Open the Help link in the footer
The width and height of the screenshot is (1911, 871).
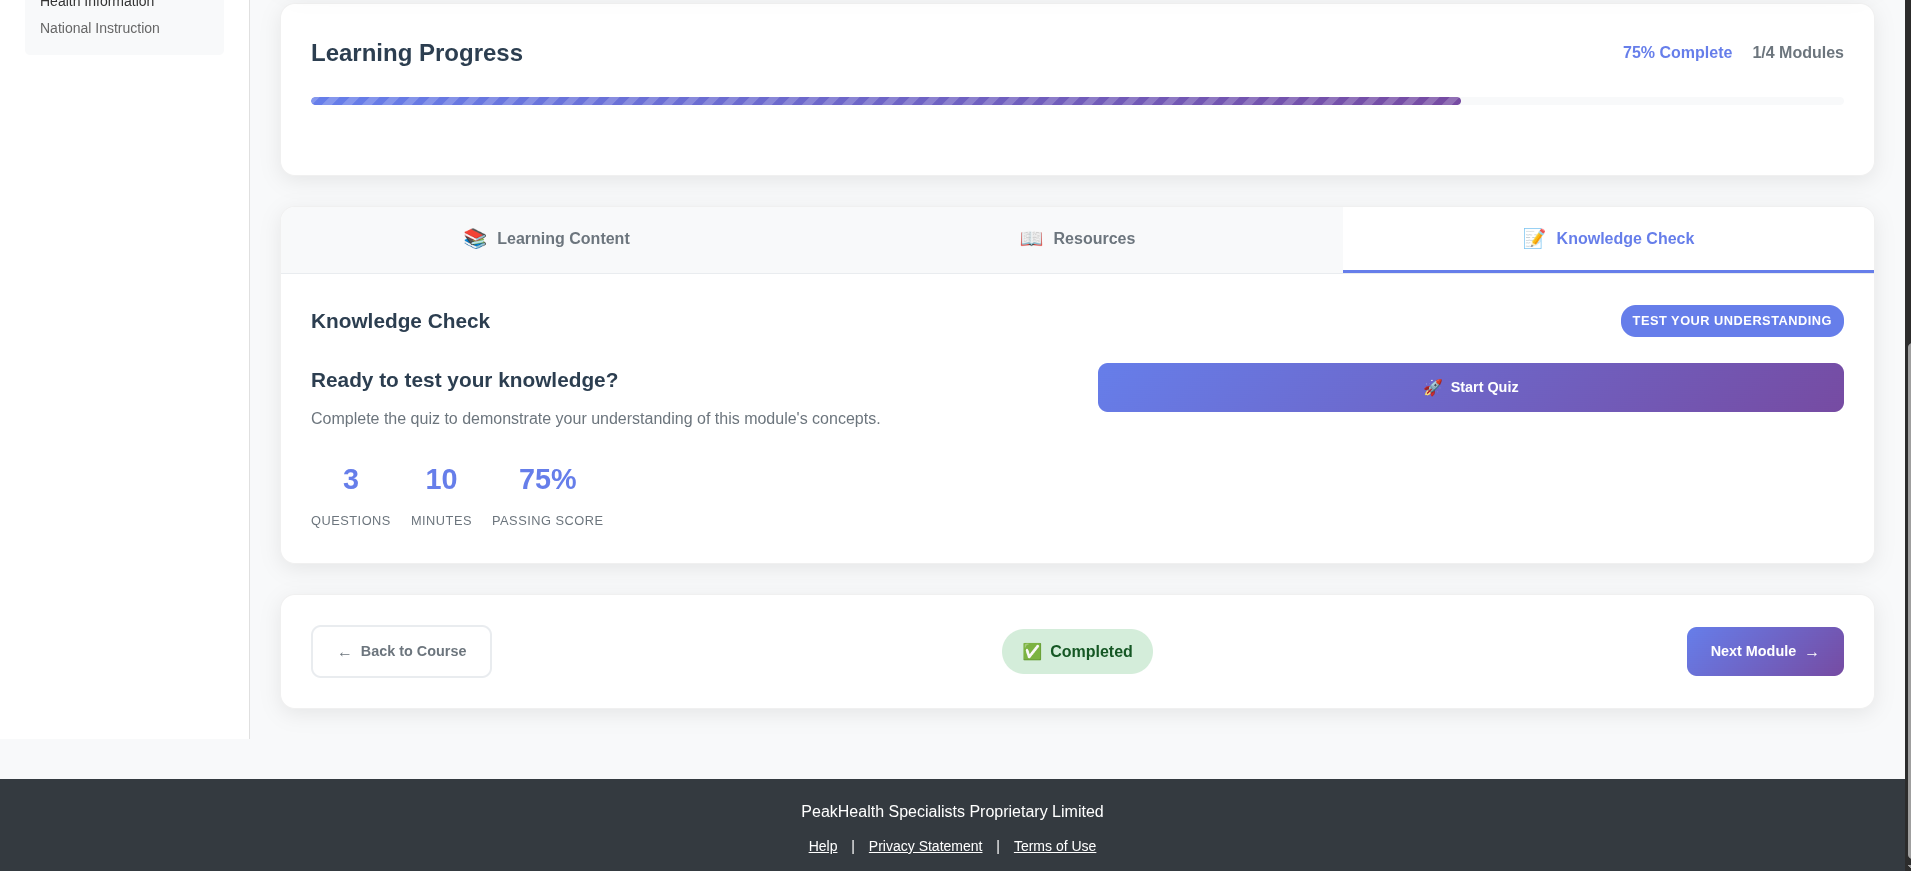coord(822,846)
